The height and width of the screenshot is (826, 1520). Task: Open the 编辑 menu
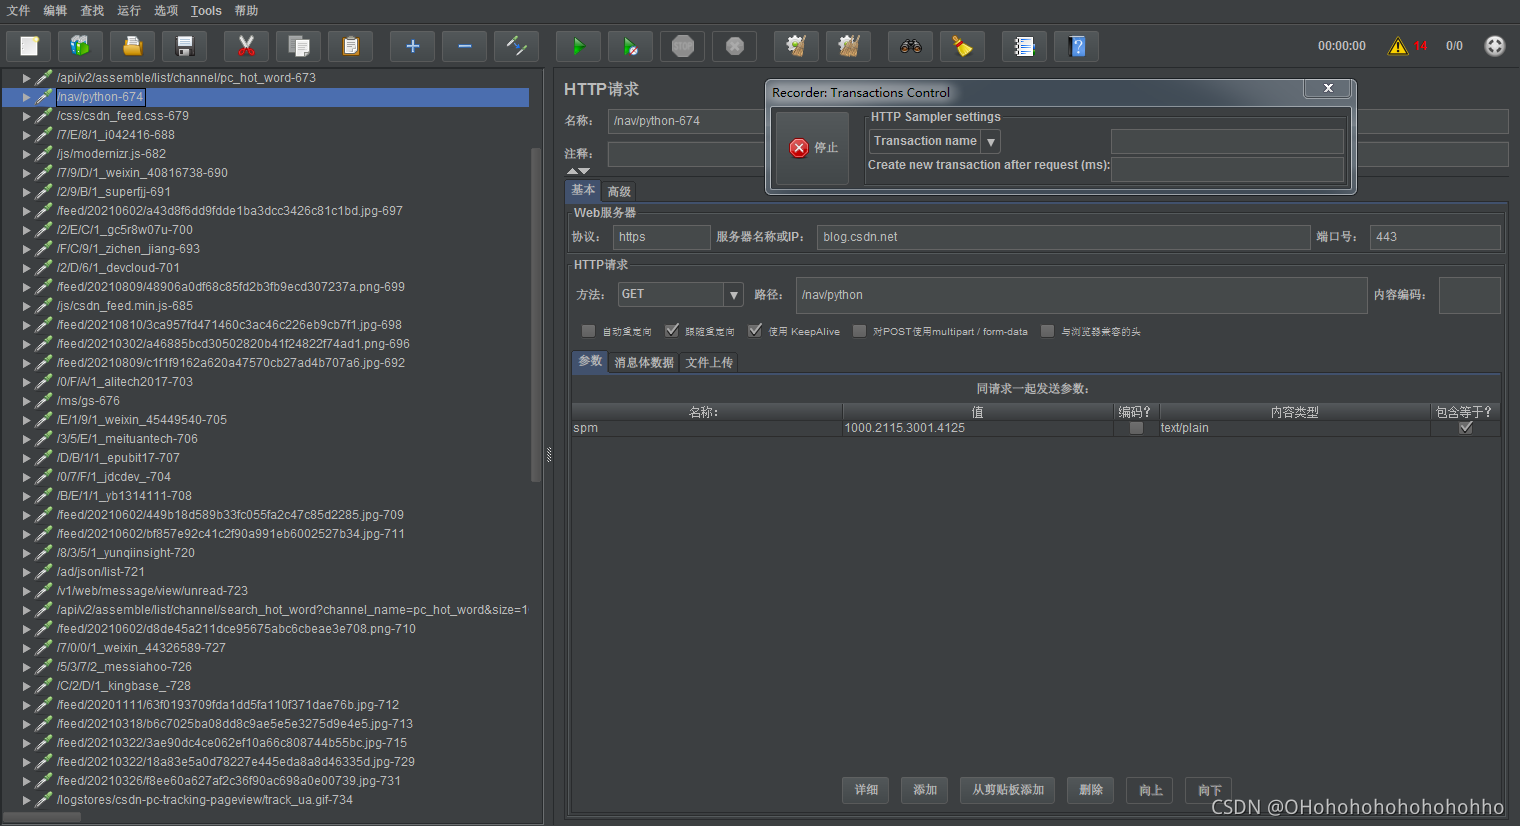point(55,11)
